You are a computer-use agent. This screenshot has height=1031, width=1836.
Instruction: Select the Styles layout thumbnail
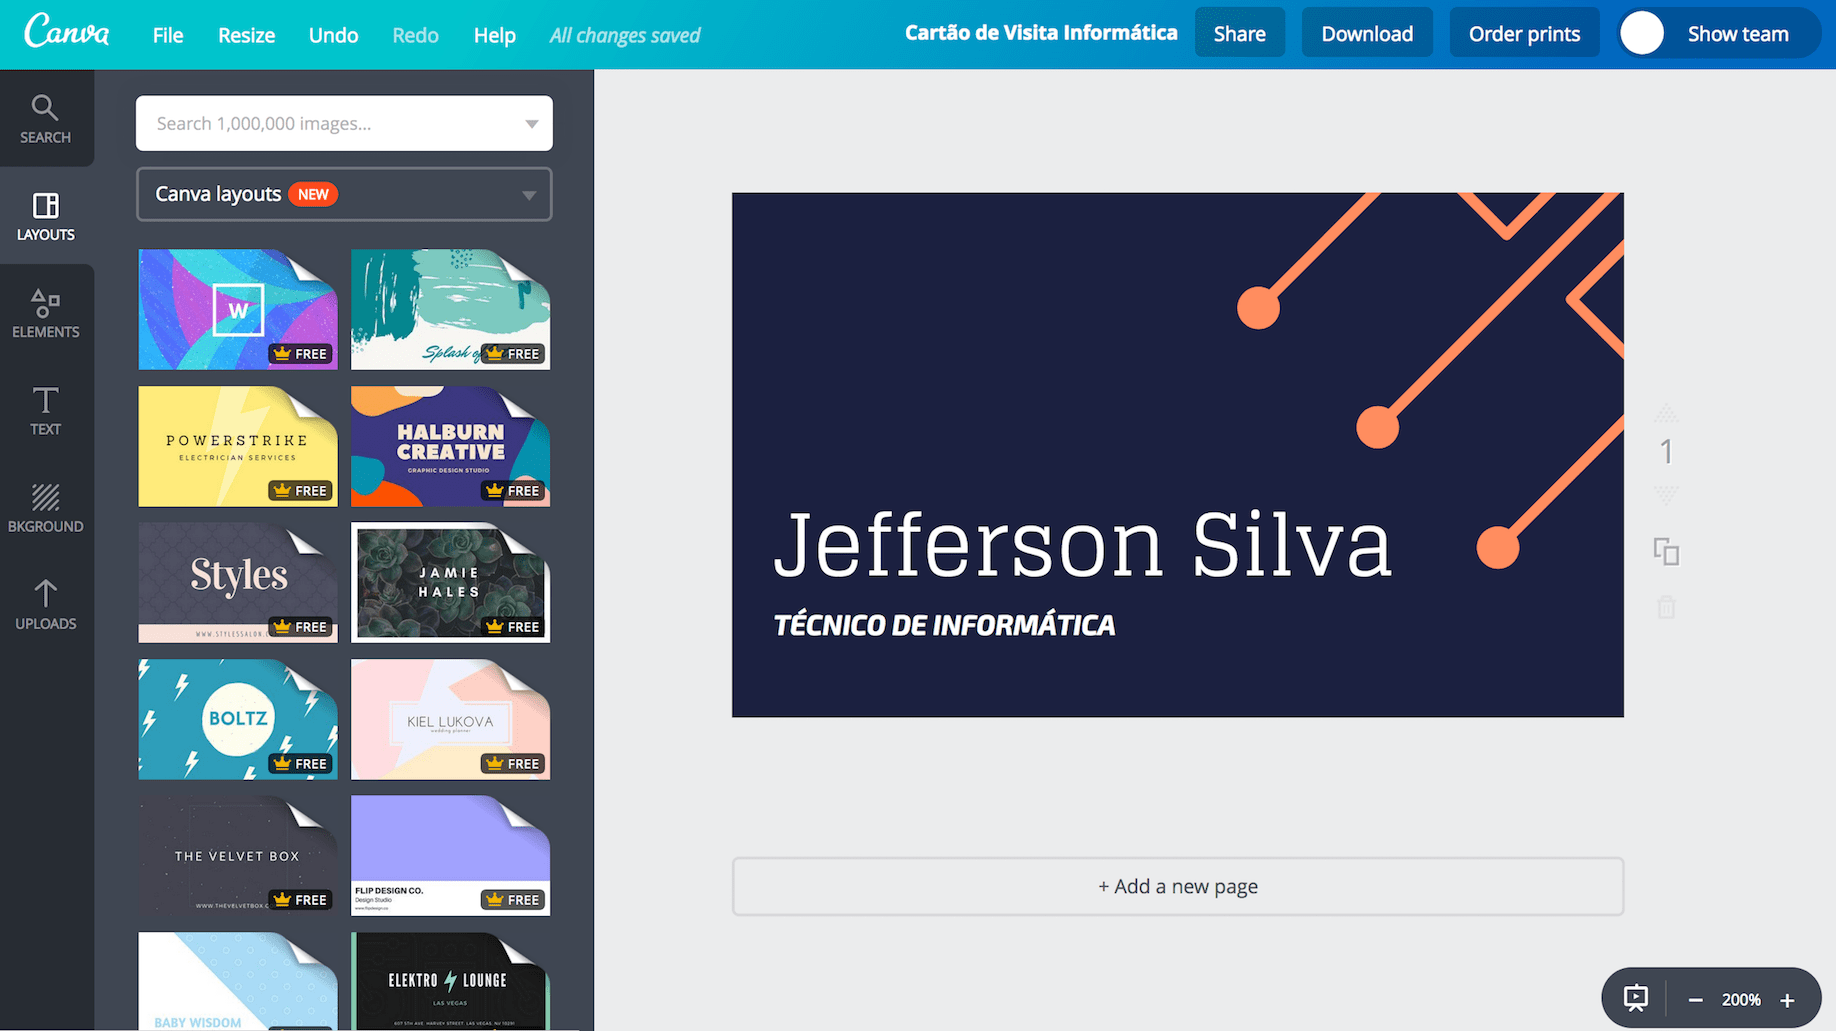click(238, 582)
